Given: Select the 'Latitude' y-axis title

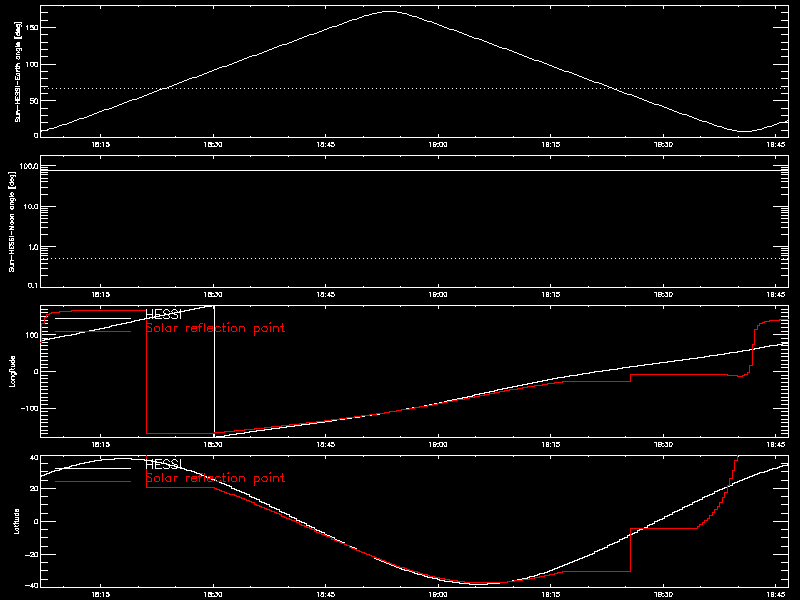Looking at the screenshot, I should click(x=16, y=521).
